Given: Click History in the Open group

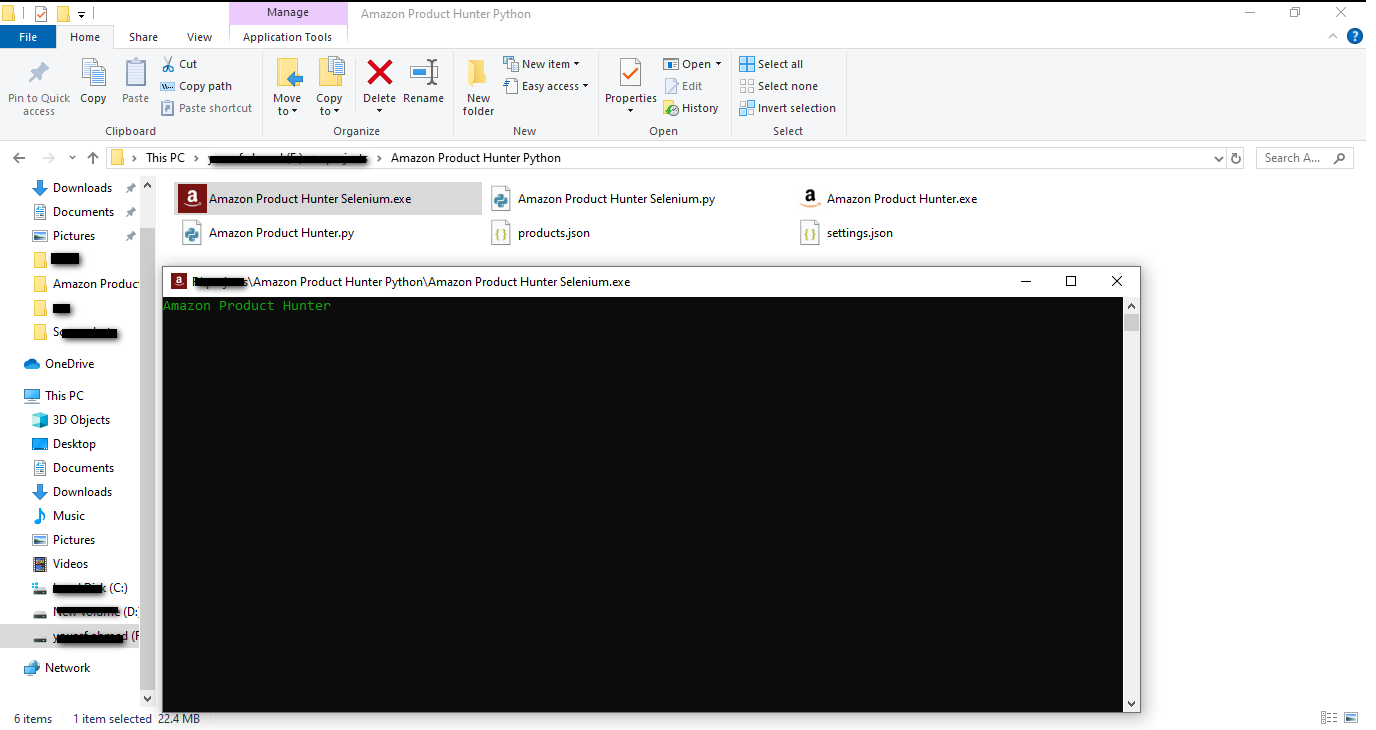Looking at the screenshot, I should (x=691, y=108).
